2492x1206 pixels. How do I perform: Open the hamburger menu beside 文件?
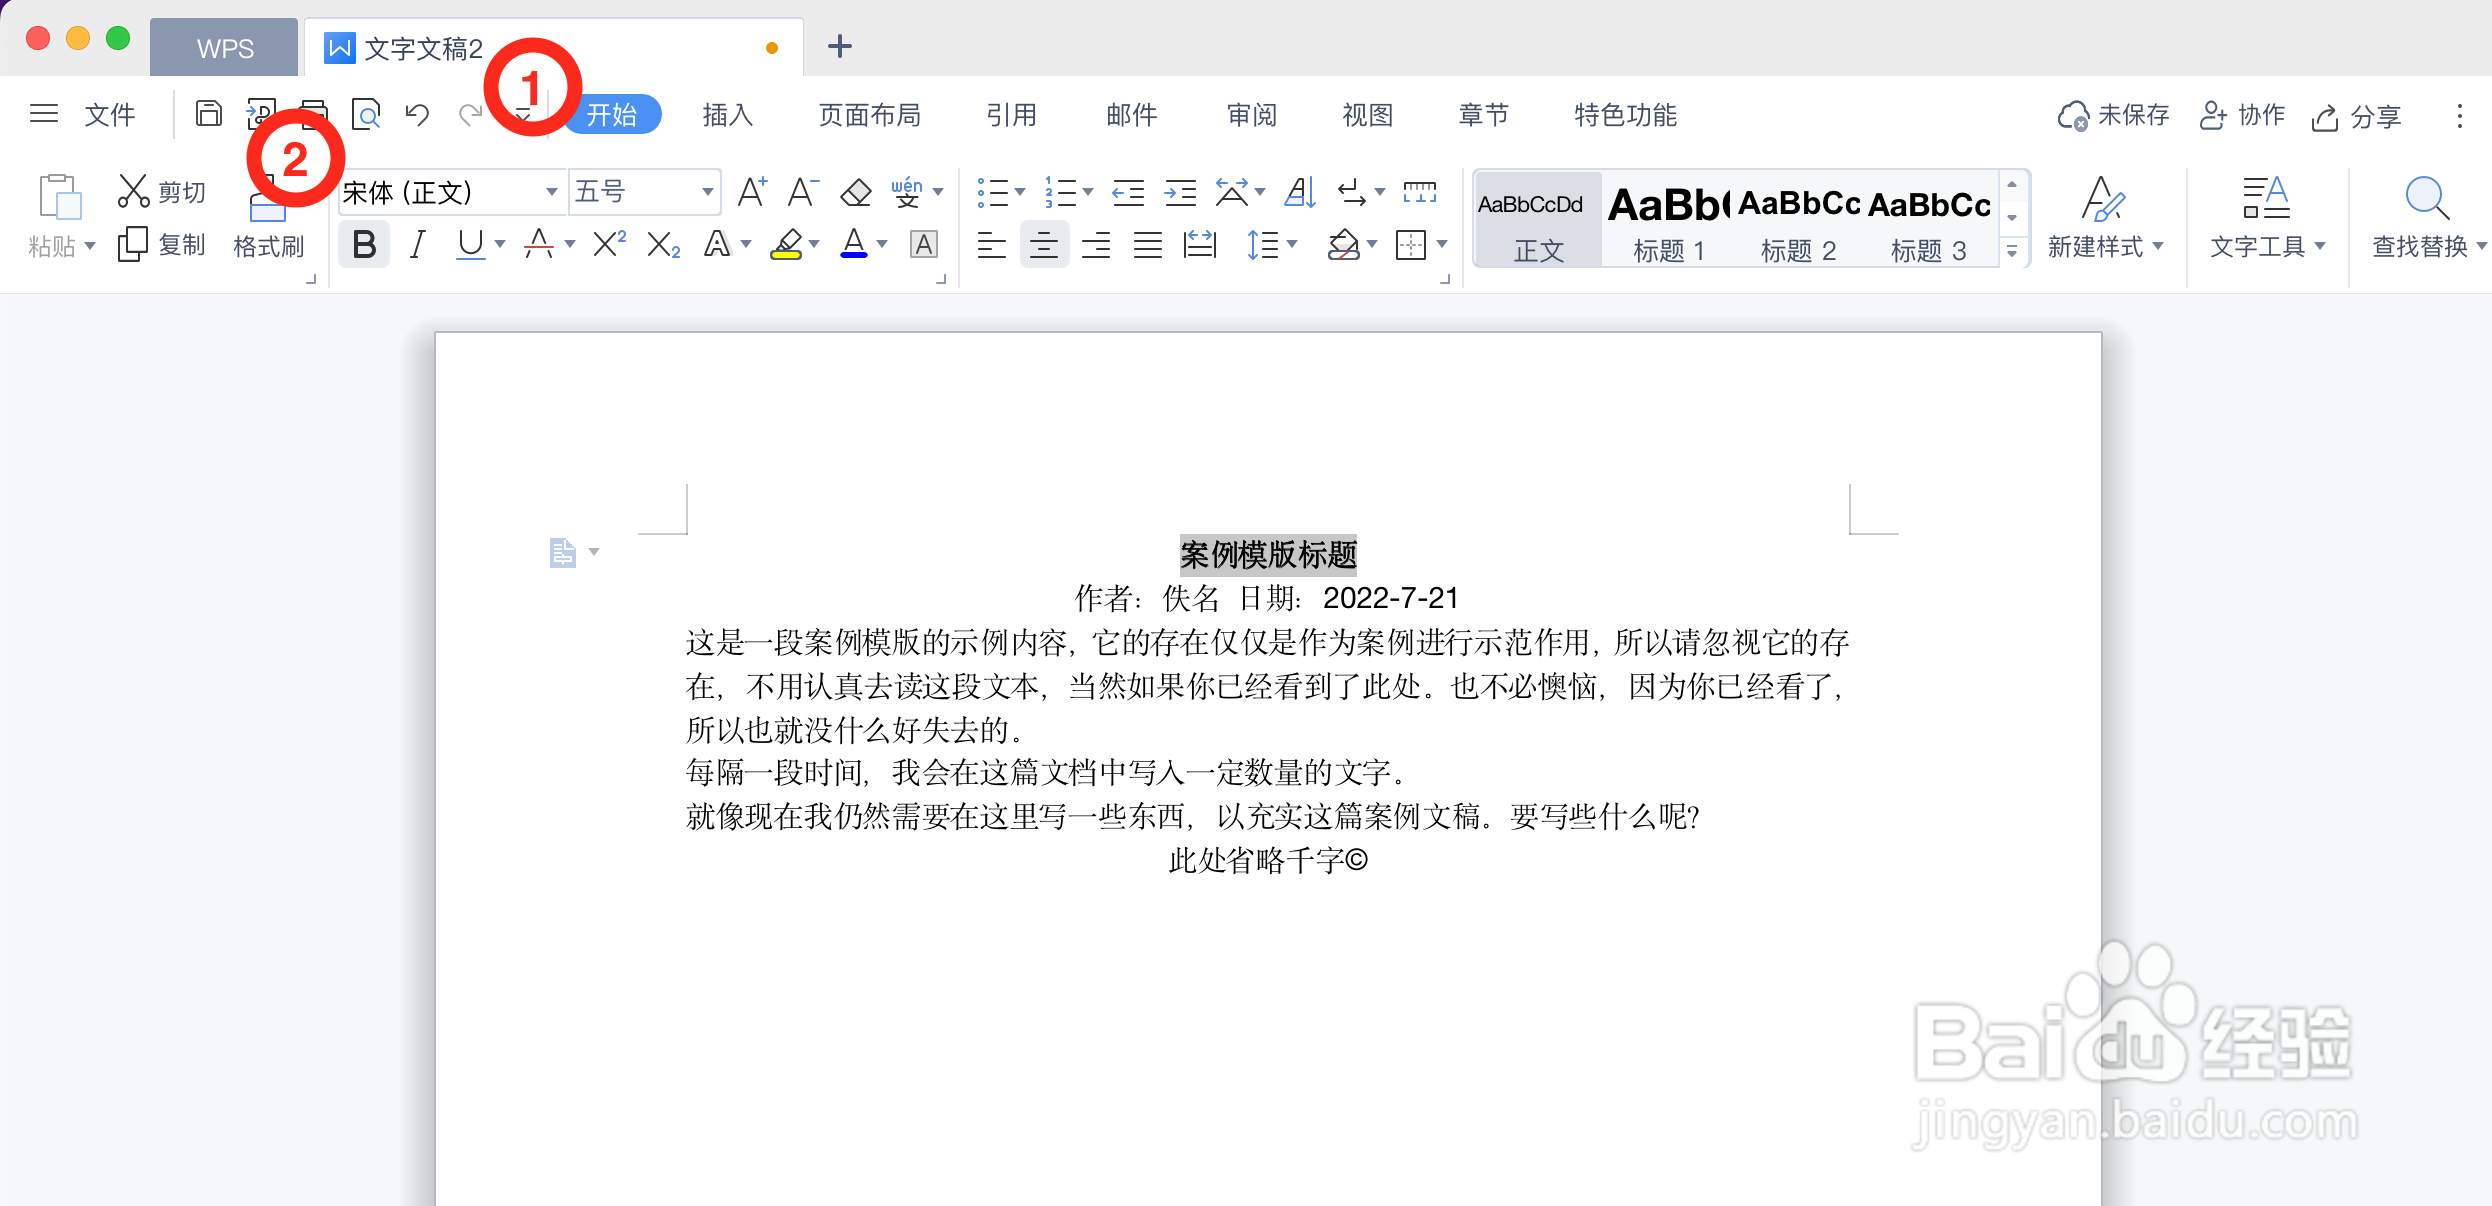[x=44, y=114]
